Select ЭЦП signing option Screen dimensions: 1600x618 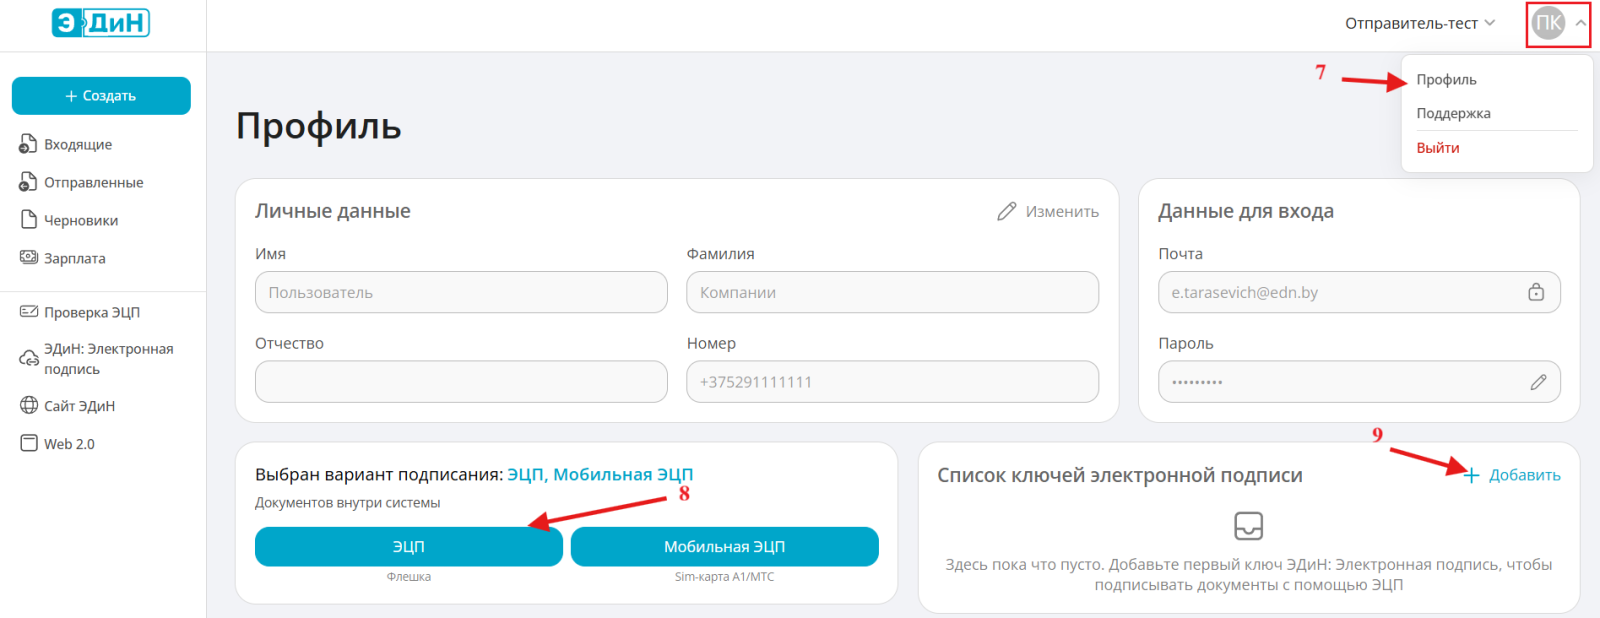pos(408,547)
